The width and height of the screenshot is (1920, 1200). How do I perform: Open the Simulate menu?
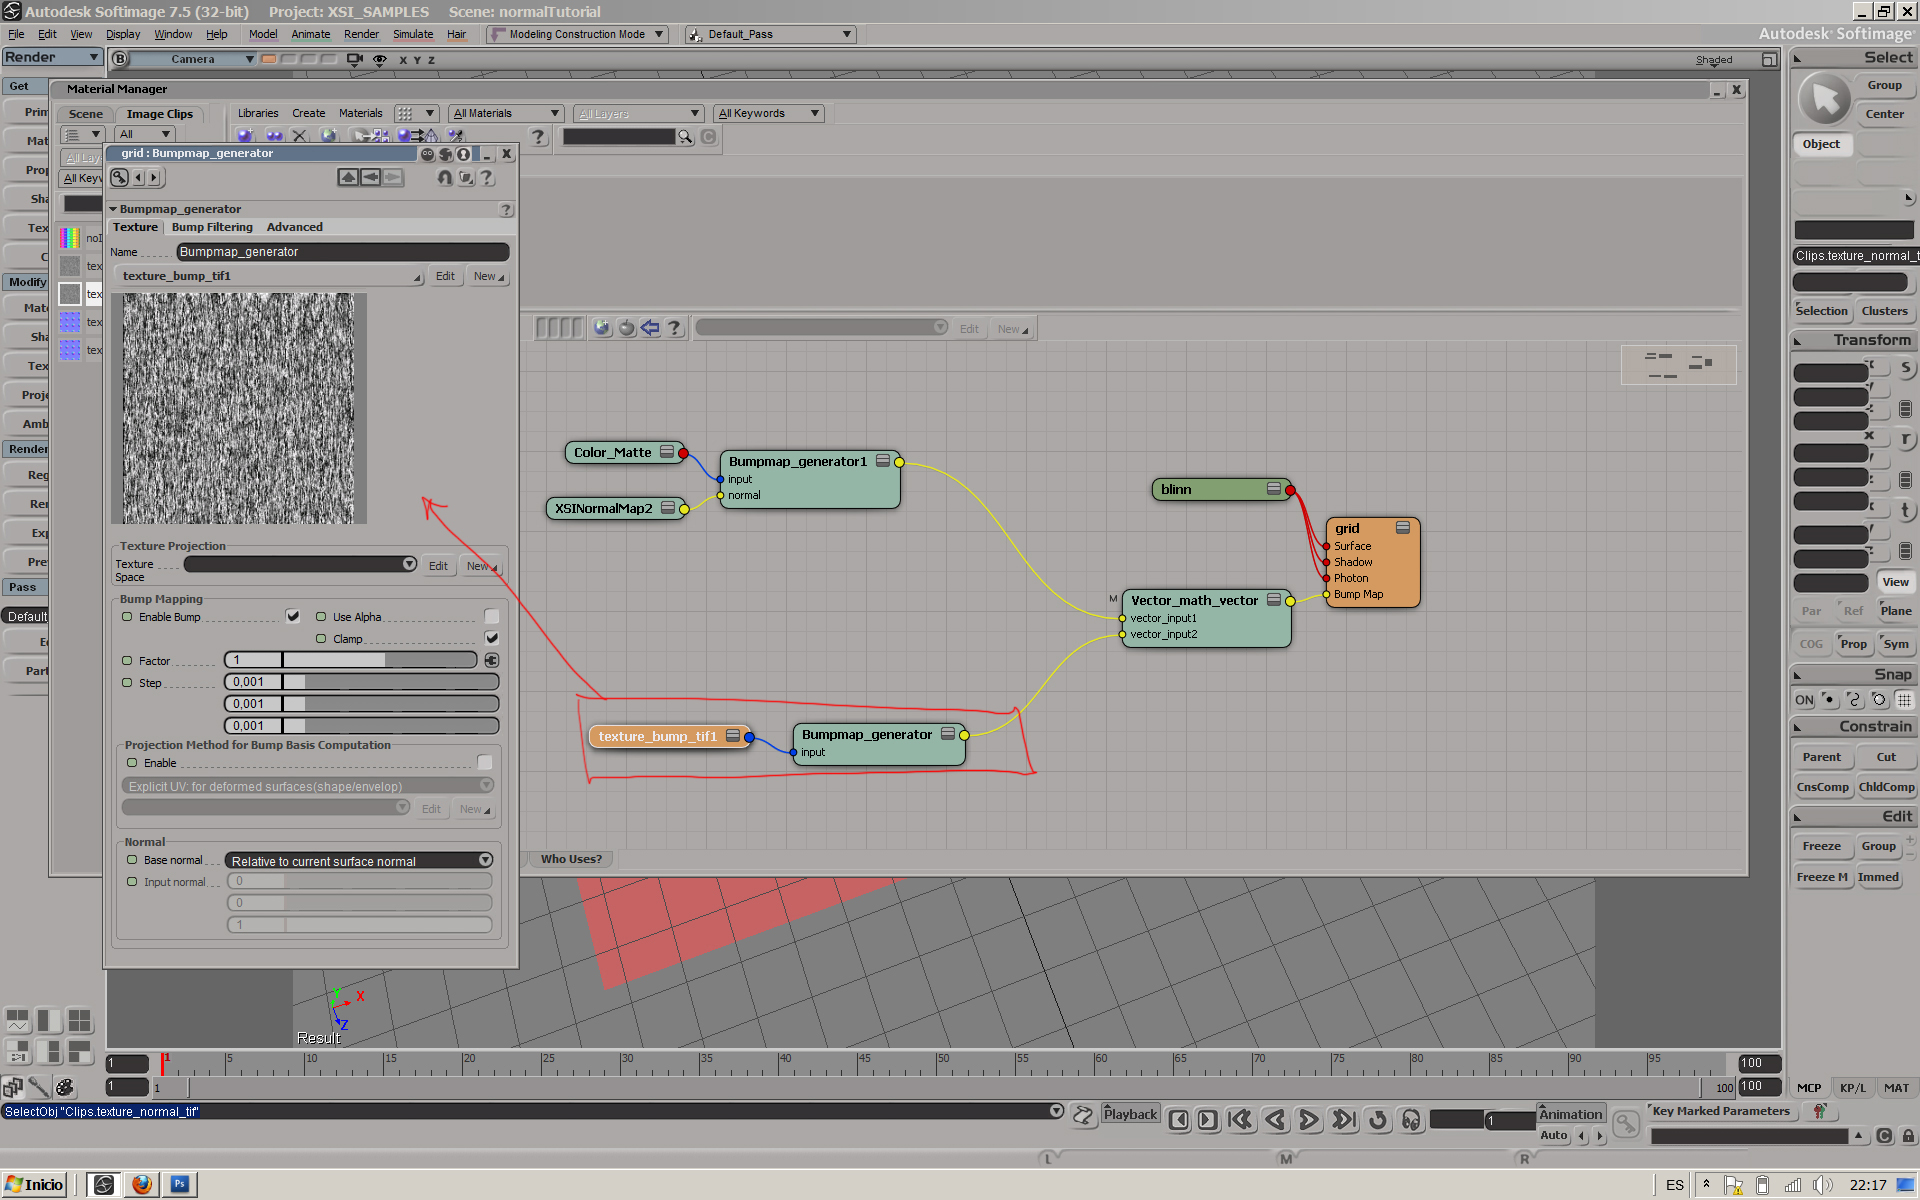(x=413, y=34)
